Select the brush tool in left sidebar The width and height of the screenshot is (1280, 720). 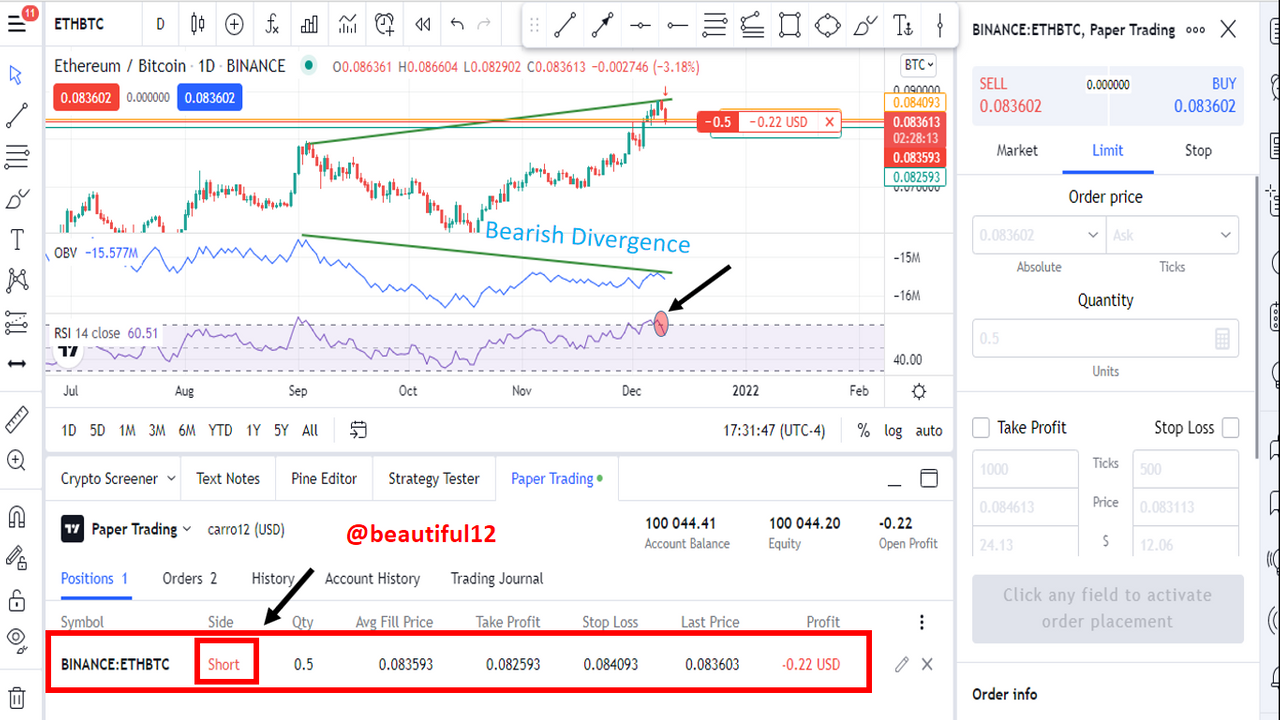(x=17, y=199)
